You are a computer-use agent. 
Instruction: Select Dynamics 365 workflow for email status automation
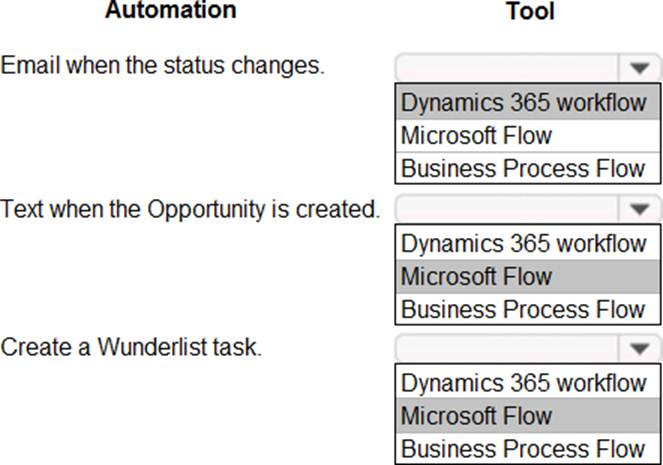523,103
